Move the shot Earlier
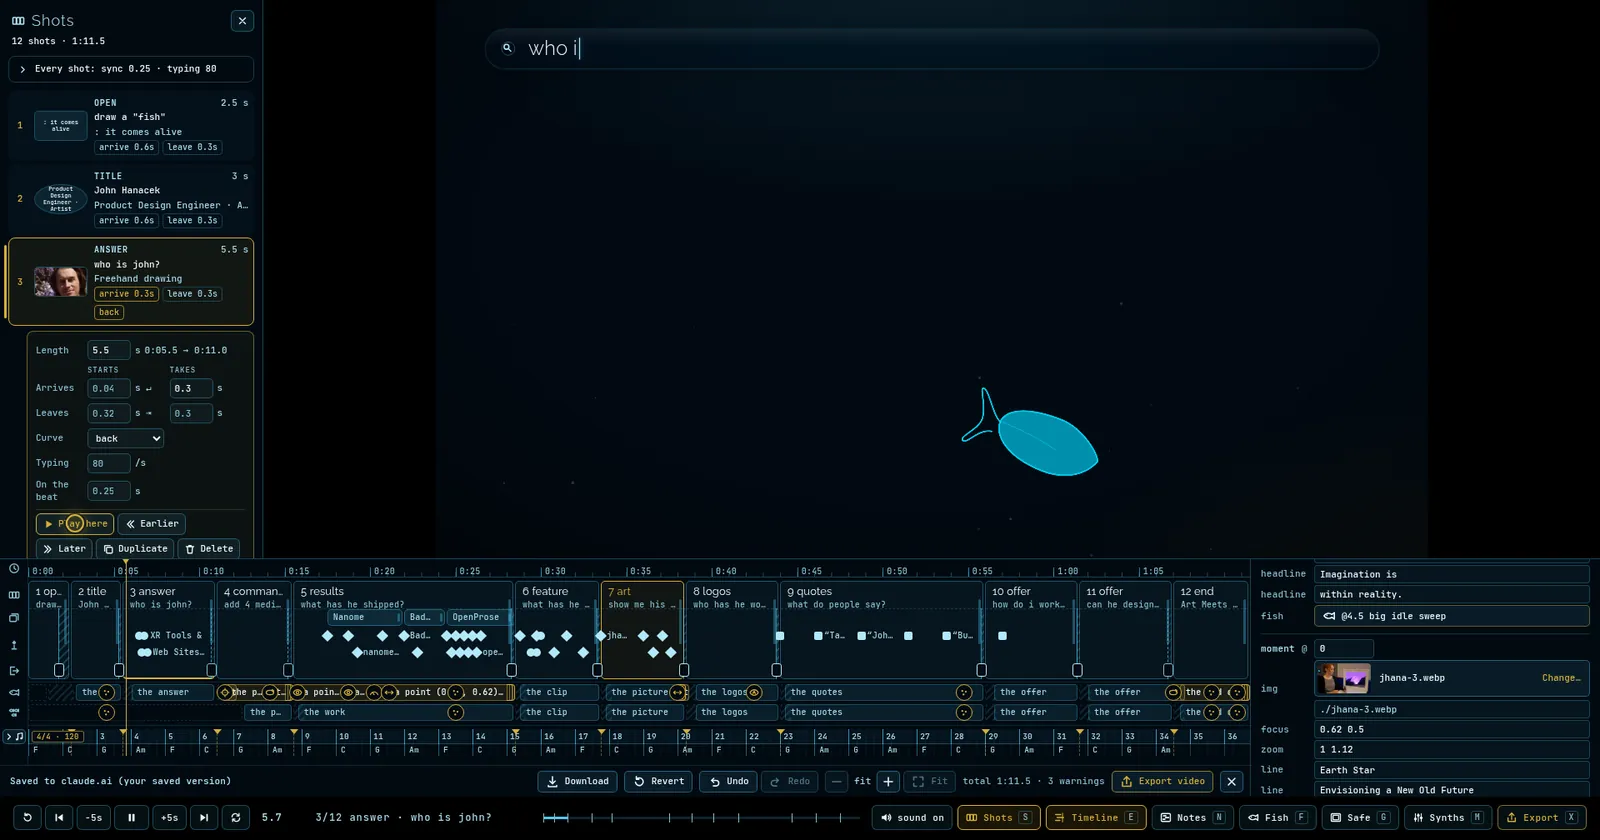 (x=152, y=523)
